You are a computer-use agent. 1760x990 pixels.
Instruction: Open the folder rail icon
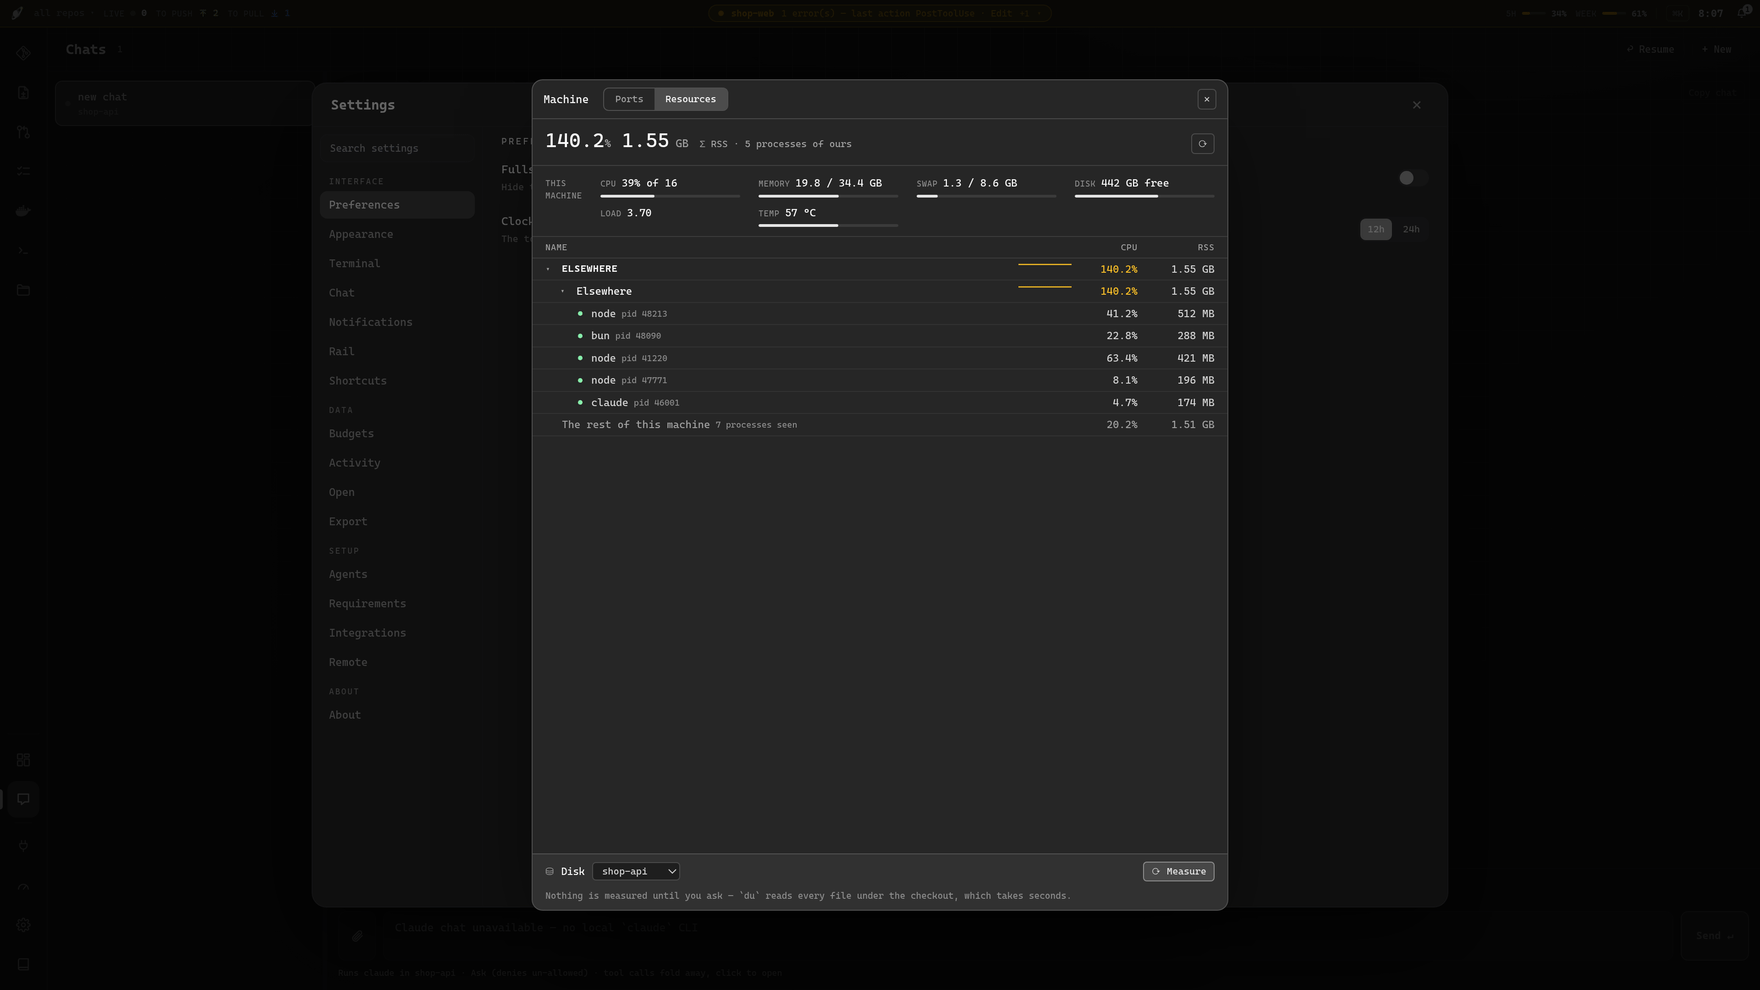coord(23,290)
